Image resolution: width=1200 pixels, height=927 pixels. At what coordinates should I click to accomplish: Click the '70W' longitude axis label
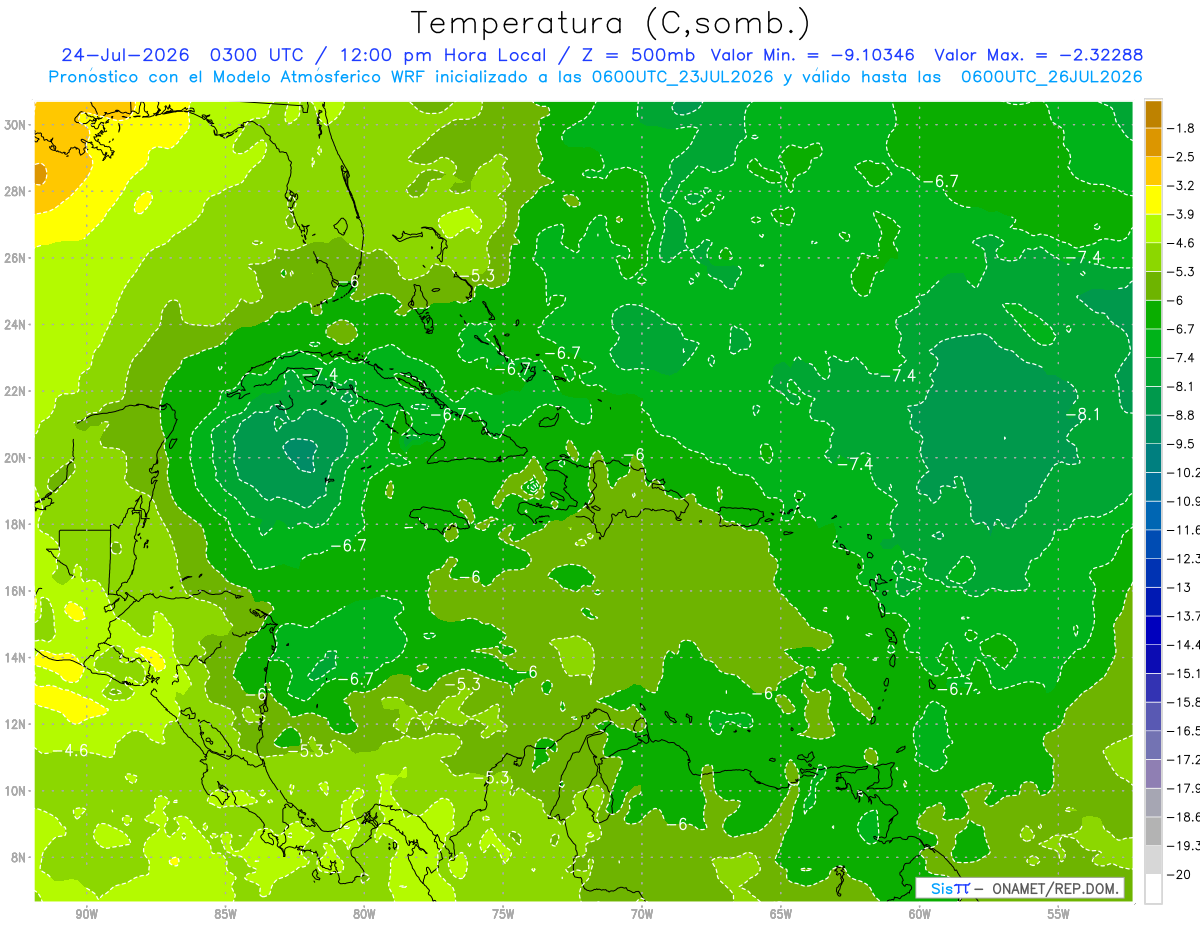pyautogui.click(x=642, y=914)
